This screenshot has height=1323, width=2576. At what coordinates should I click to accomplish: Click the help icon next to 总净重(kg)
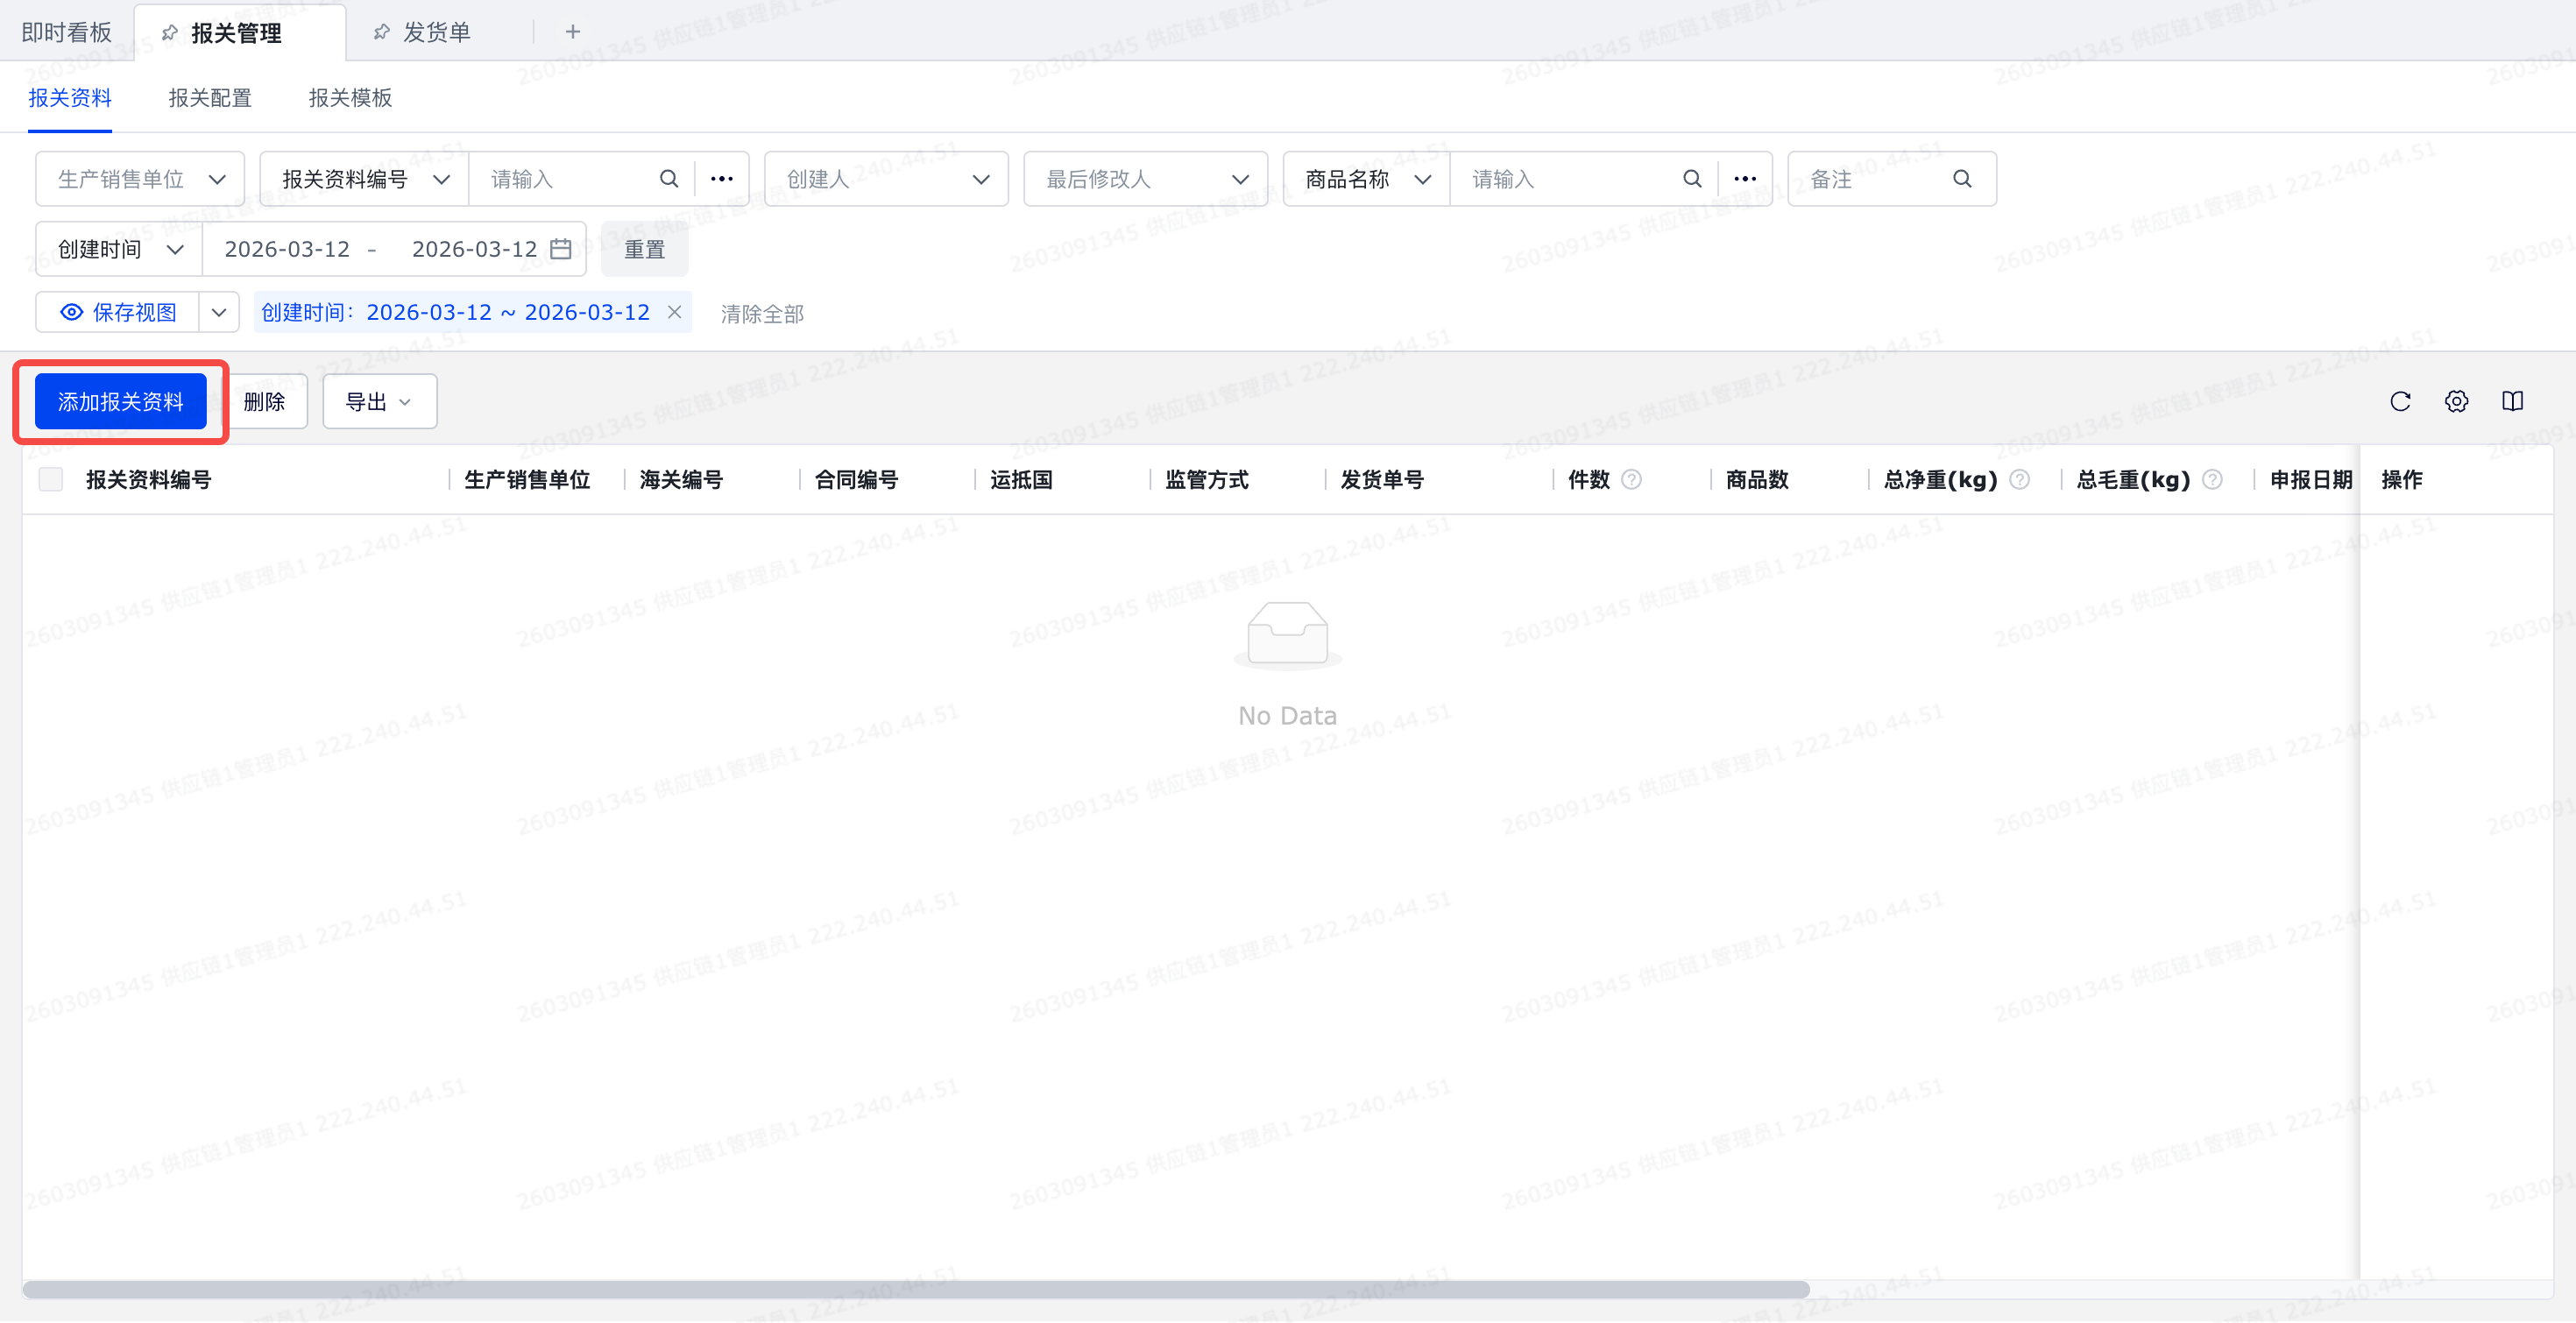[x=2019, y=480]
